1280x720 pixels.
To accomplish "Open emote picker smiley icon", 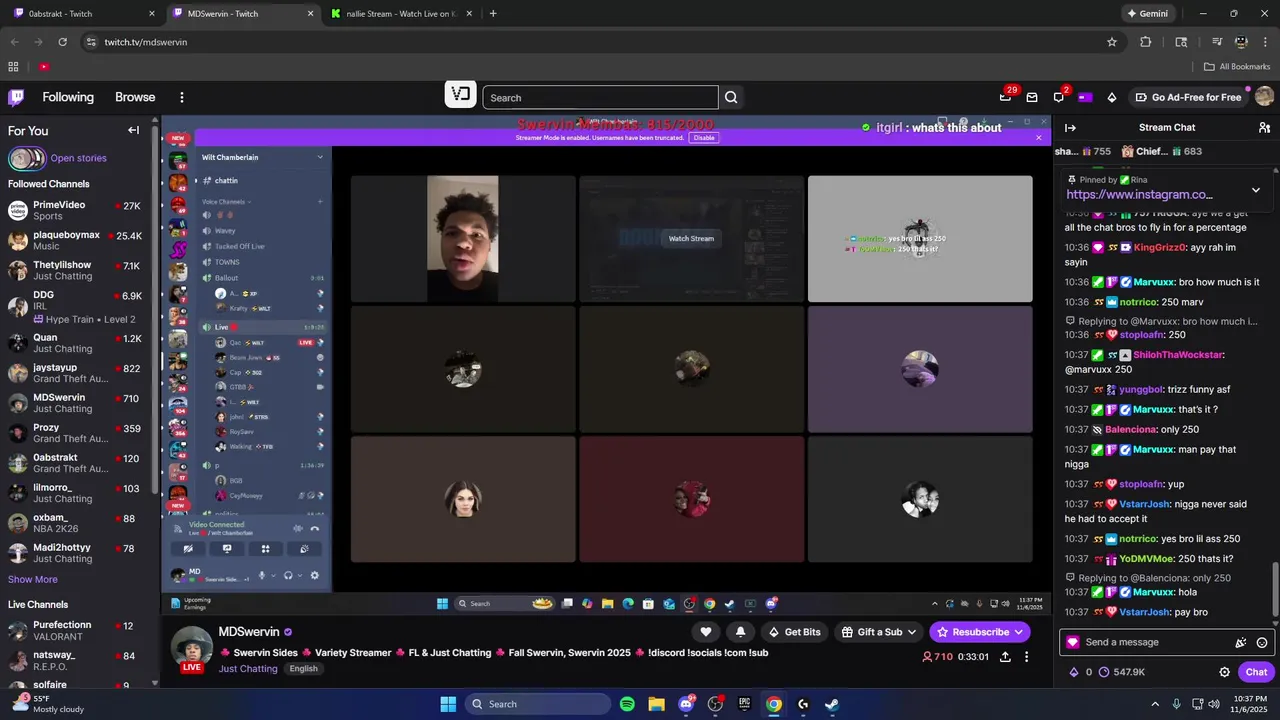I will (x=1262, y=643).
